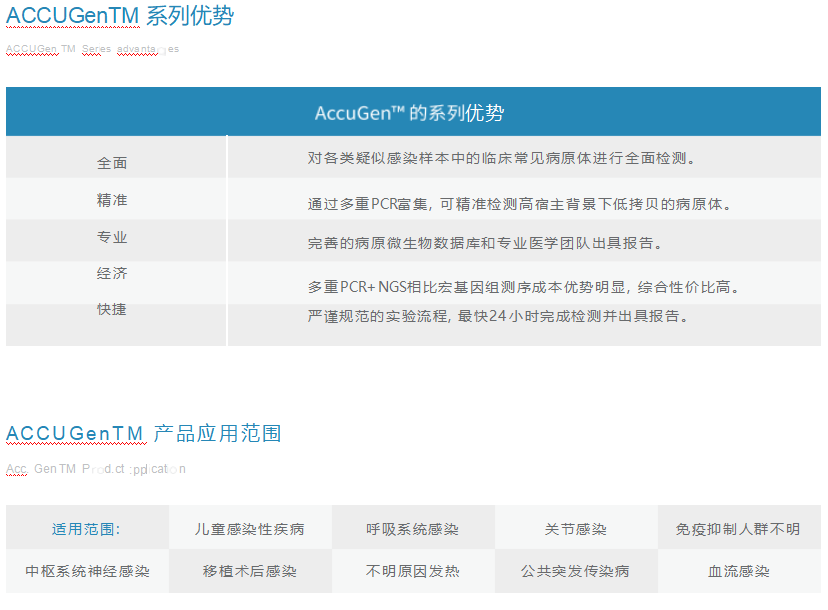Click the heading 'ACCUGenTM 产品应用范围'

click(143, 433)
